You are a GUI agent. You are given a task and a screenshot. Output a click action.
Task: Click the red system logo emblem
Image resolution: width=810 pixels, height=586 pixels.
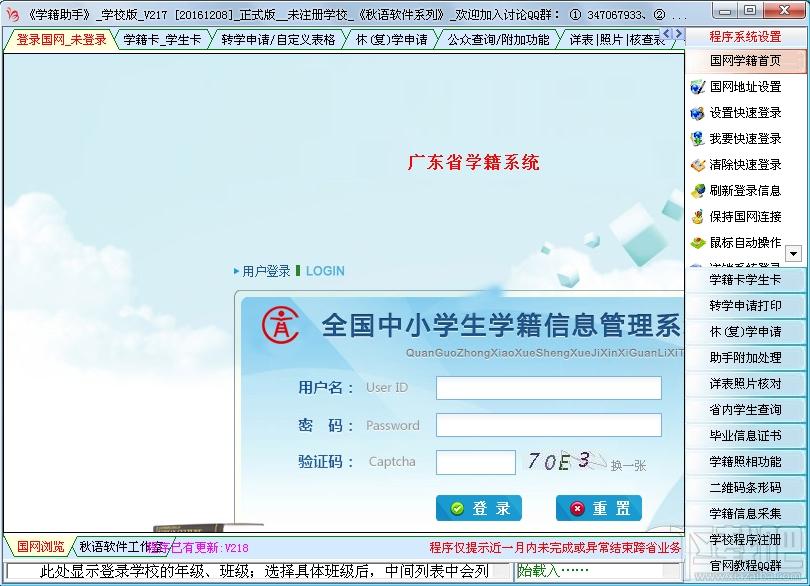[280, 325]
